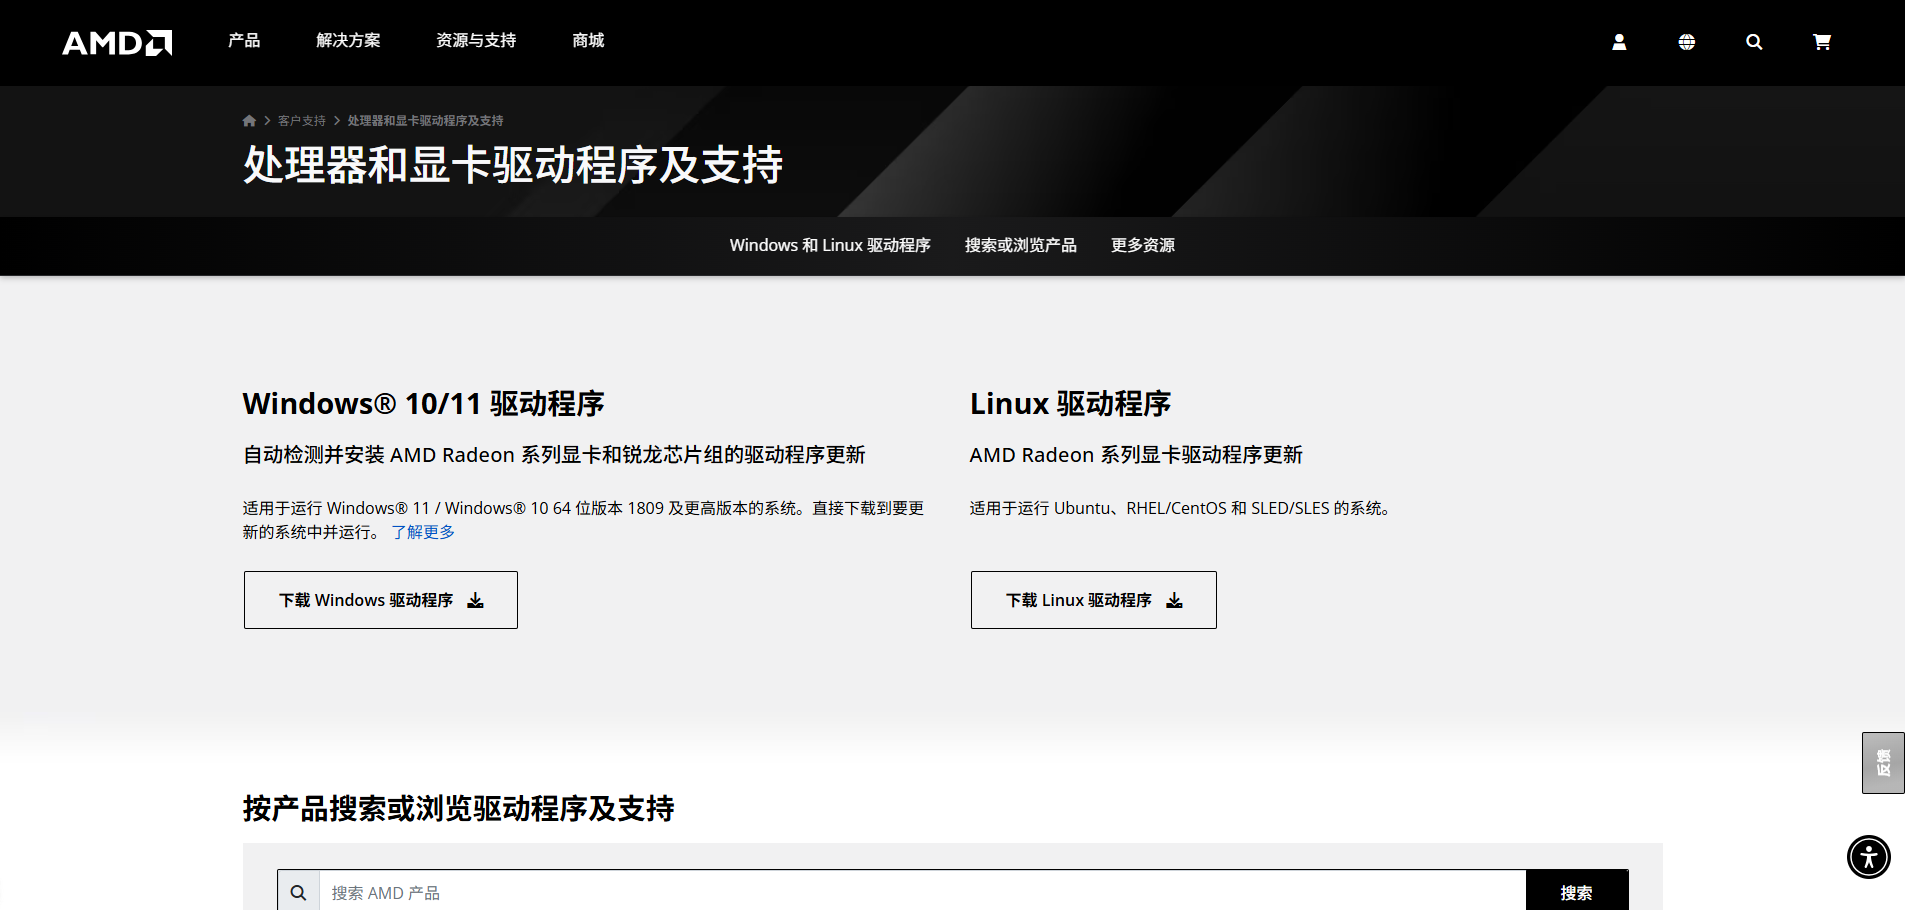Viewport: 1905px width, 910px height.
Task: Click the globe language selector icon
Action: click(1686, 42)
